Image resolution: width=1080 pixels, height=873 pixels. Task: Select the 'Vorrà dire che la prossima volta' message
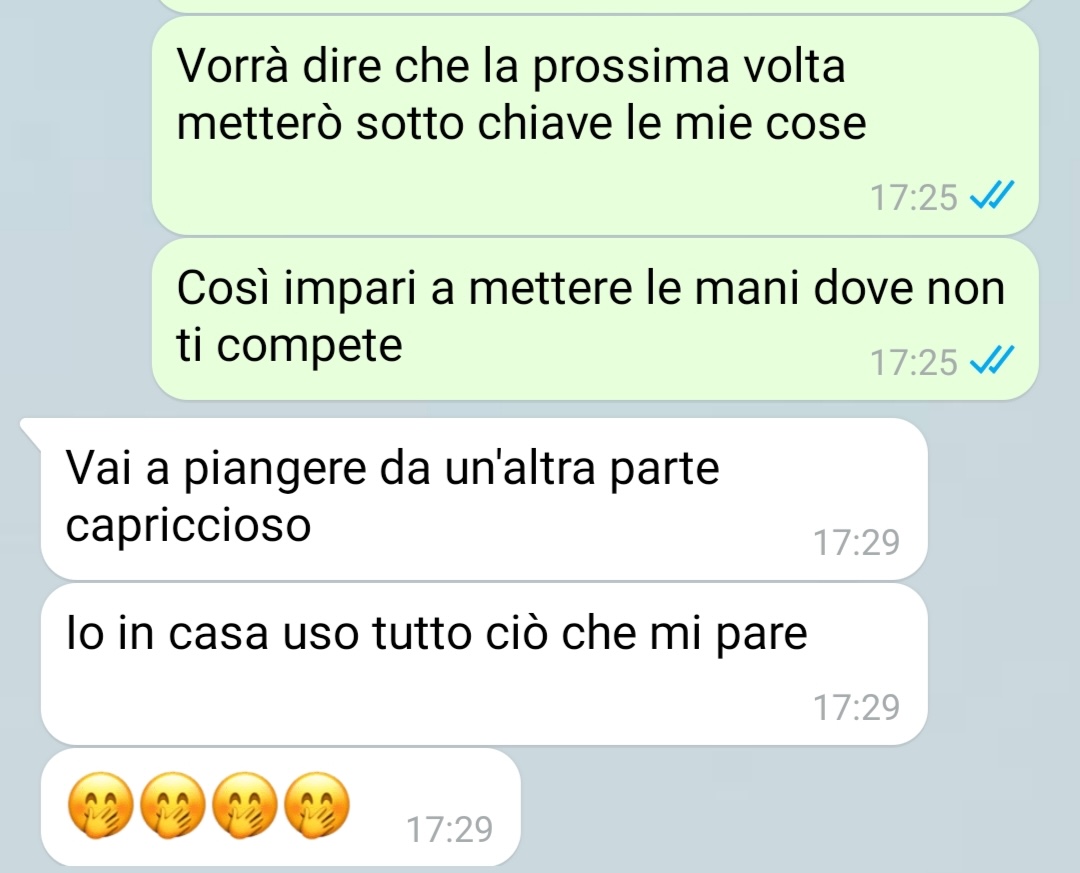click(x=595, y=125)
